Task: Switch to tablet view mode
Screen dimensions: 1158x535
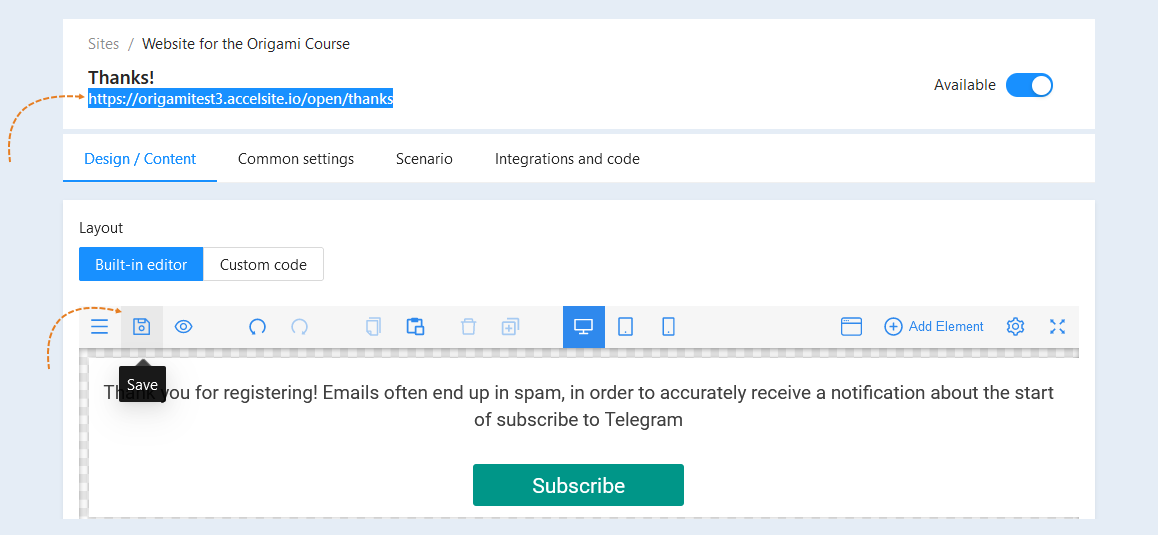Action: [626, 327]
